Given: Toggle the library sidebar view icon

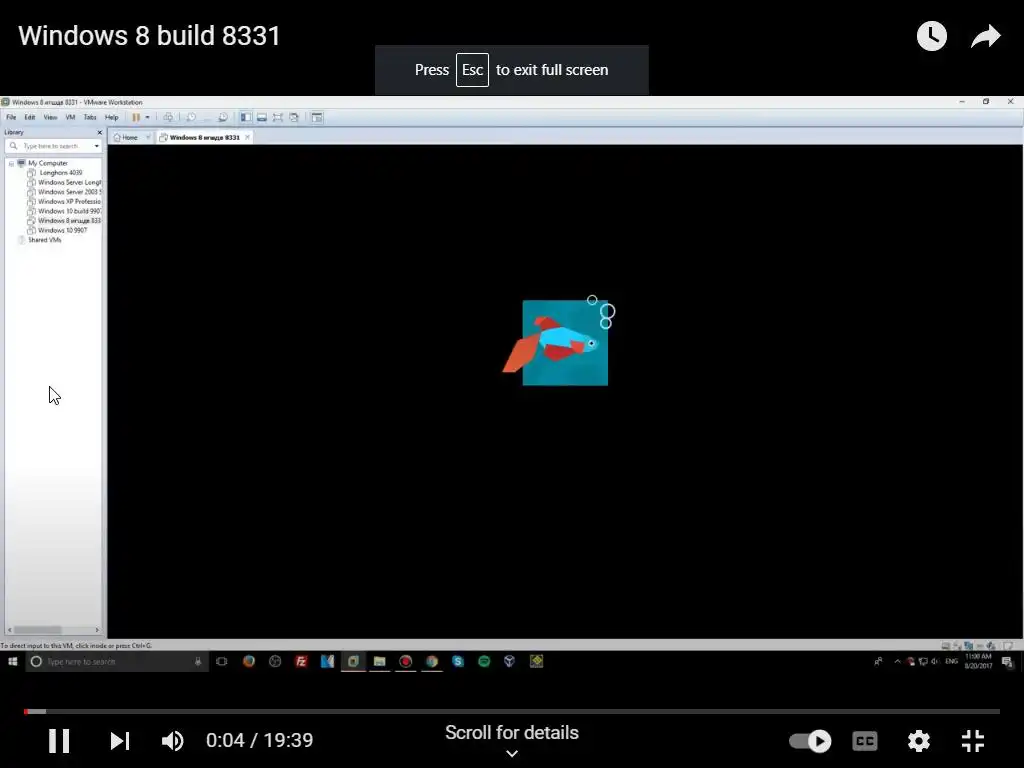Looking at the screenshot, I should (x=246, y=118).
